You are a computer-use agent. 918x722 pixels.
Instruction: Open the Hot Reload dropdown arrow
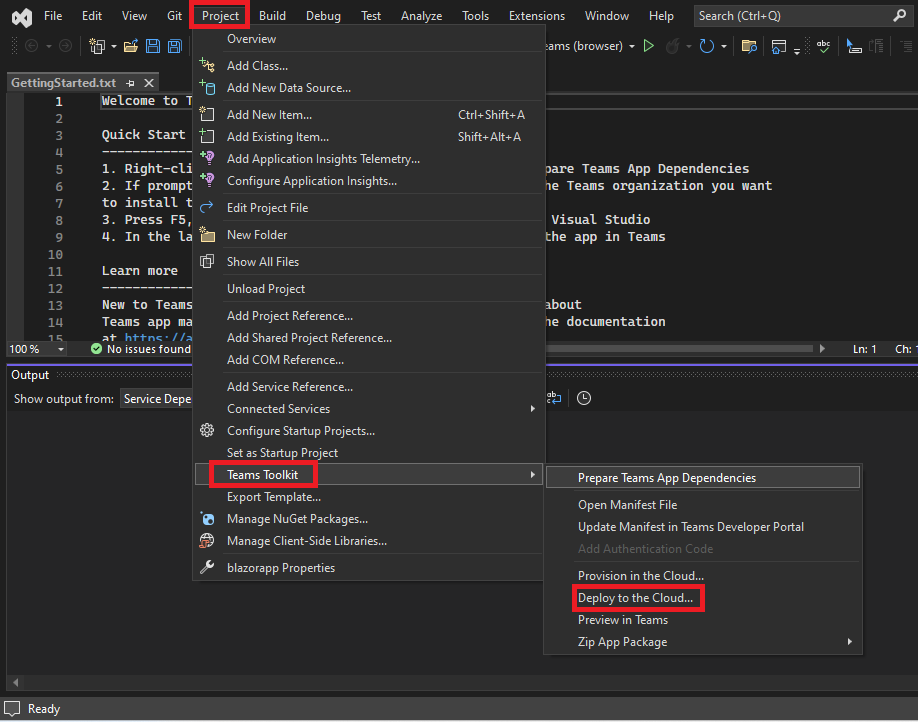pyautogui.click(x=688, y=46)
